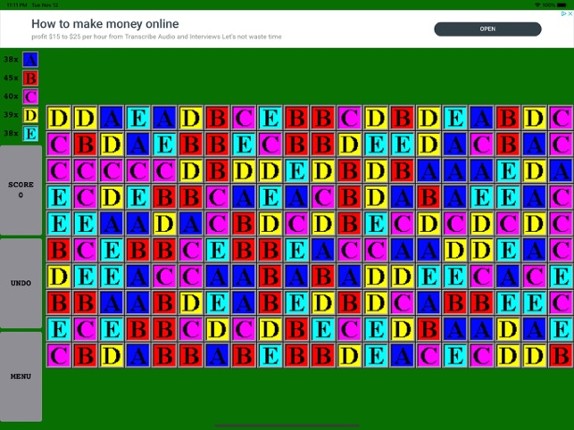Tap the cyan E tile ending the ninth grid row
This screenshot has height=430, width=574.
tap(561, 329)
